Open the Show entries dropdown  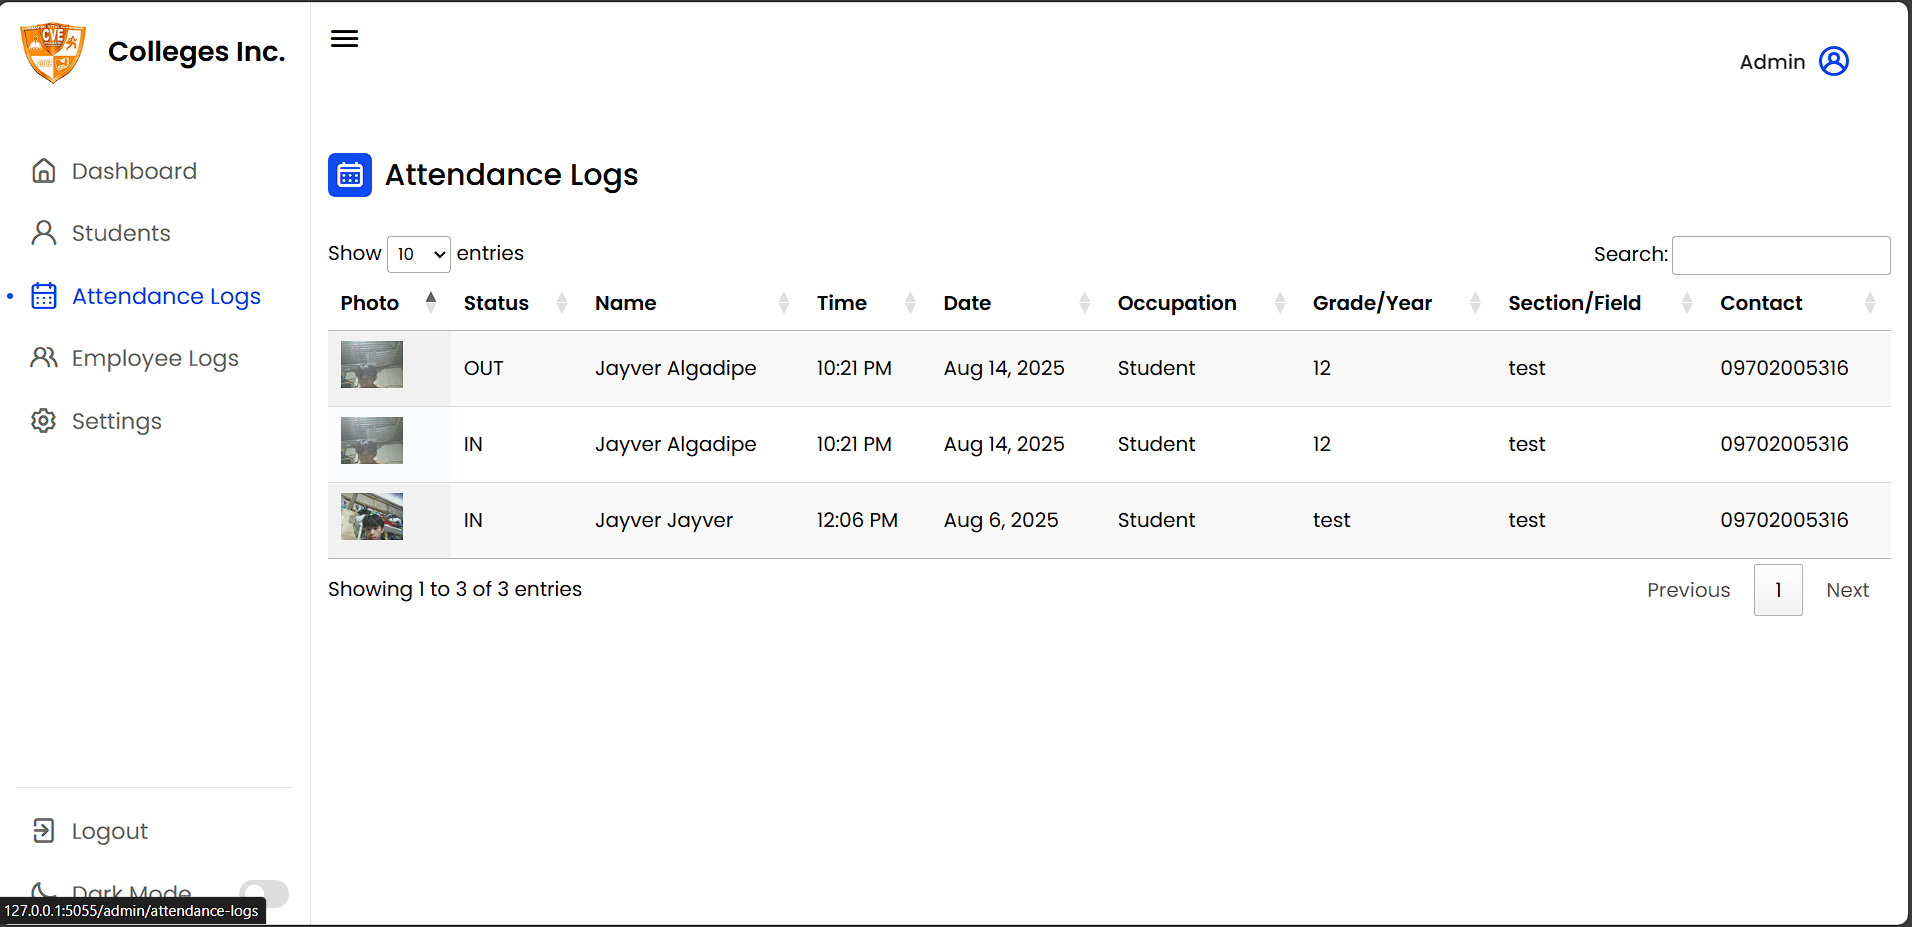[x=419, y=254]
